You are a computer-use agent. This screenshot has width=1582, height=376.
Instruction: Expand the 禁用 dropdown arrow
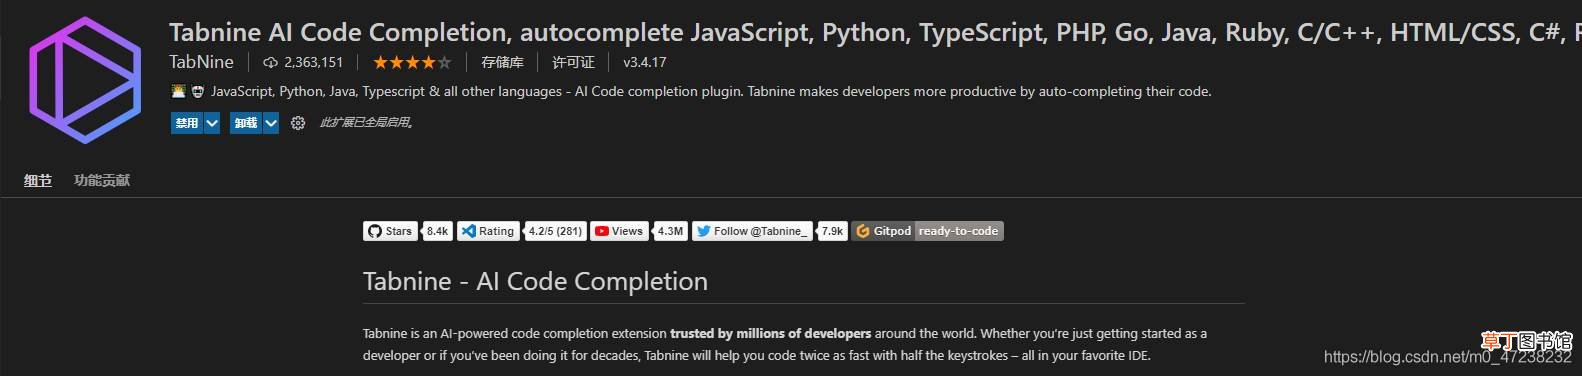[212, 123]
